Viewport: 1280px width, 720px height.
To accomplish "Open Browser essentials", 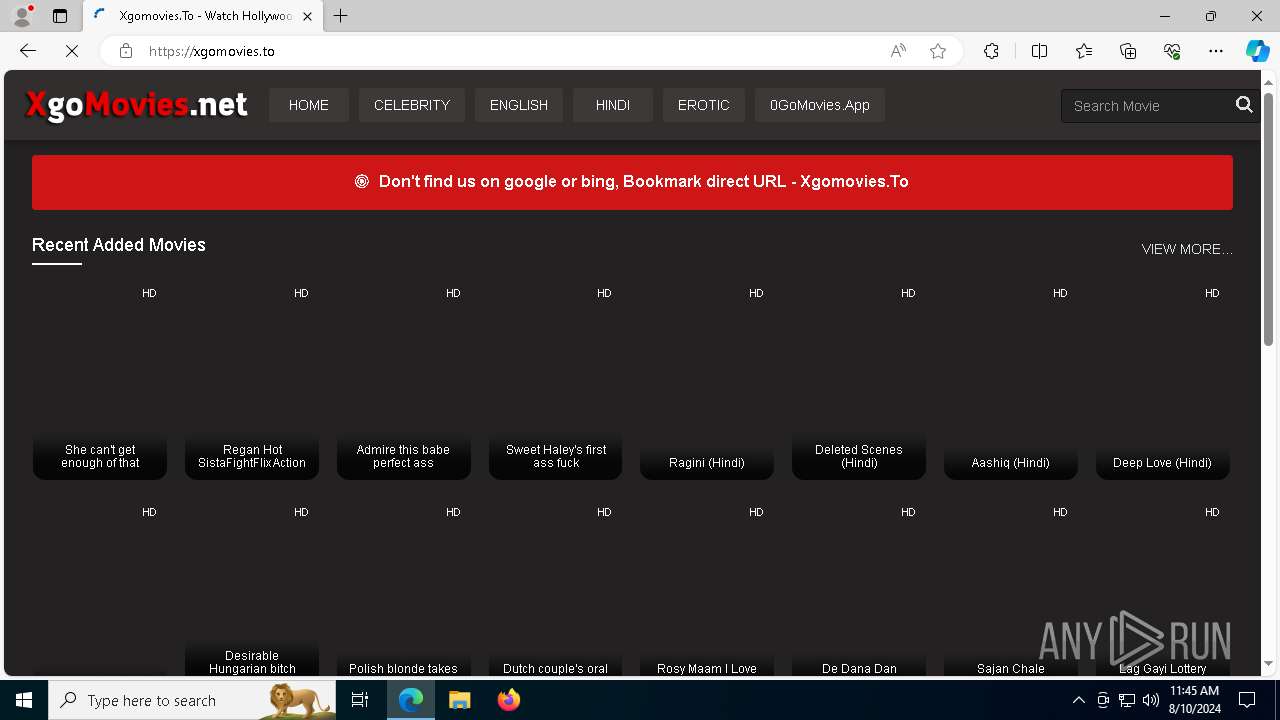I will [1172, 51].
